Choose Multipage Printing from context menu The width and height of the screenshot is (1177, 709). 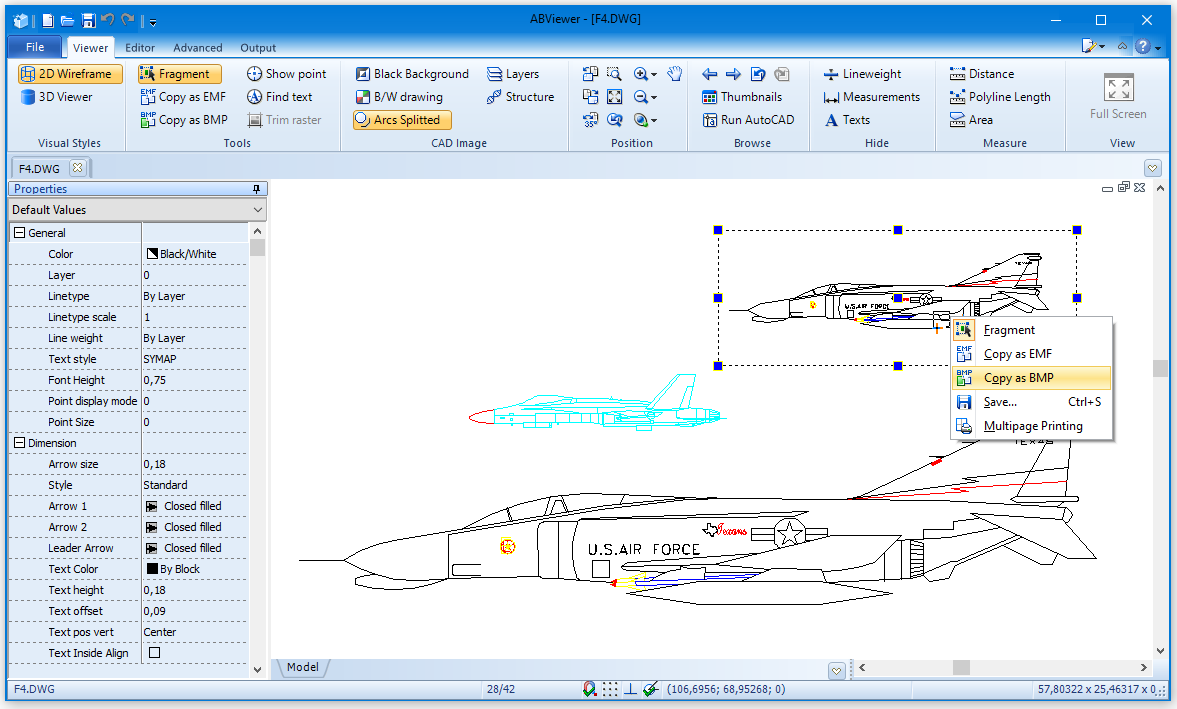click(x=1031, y=425)
